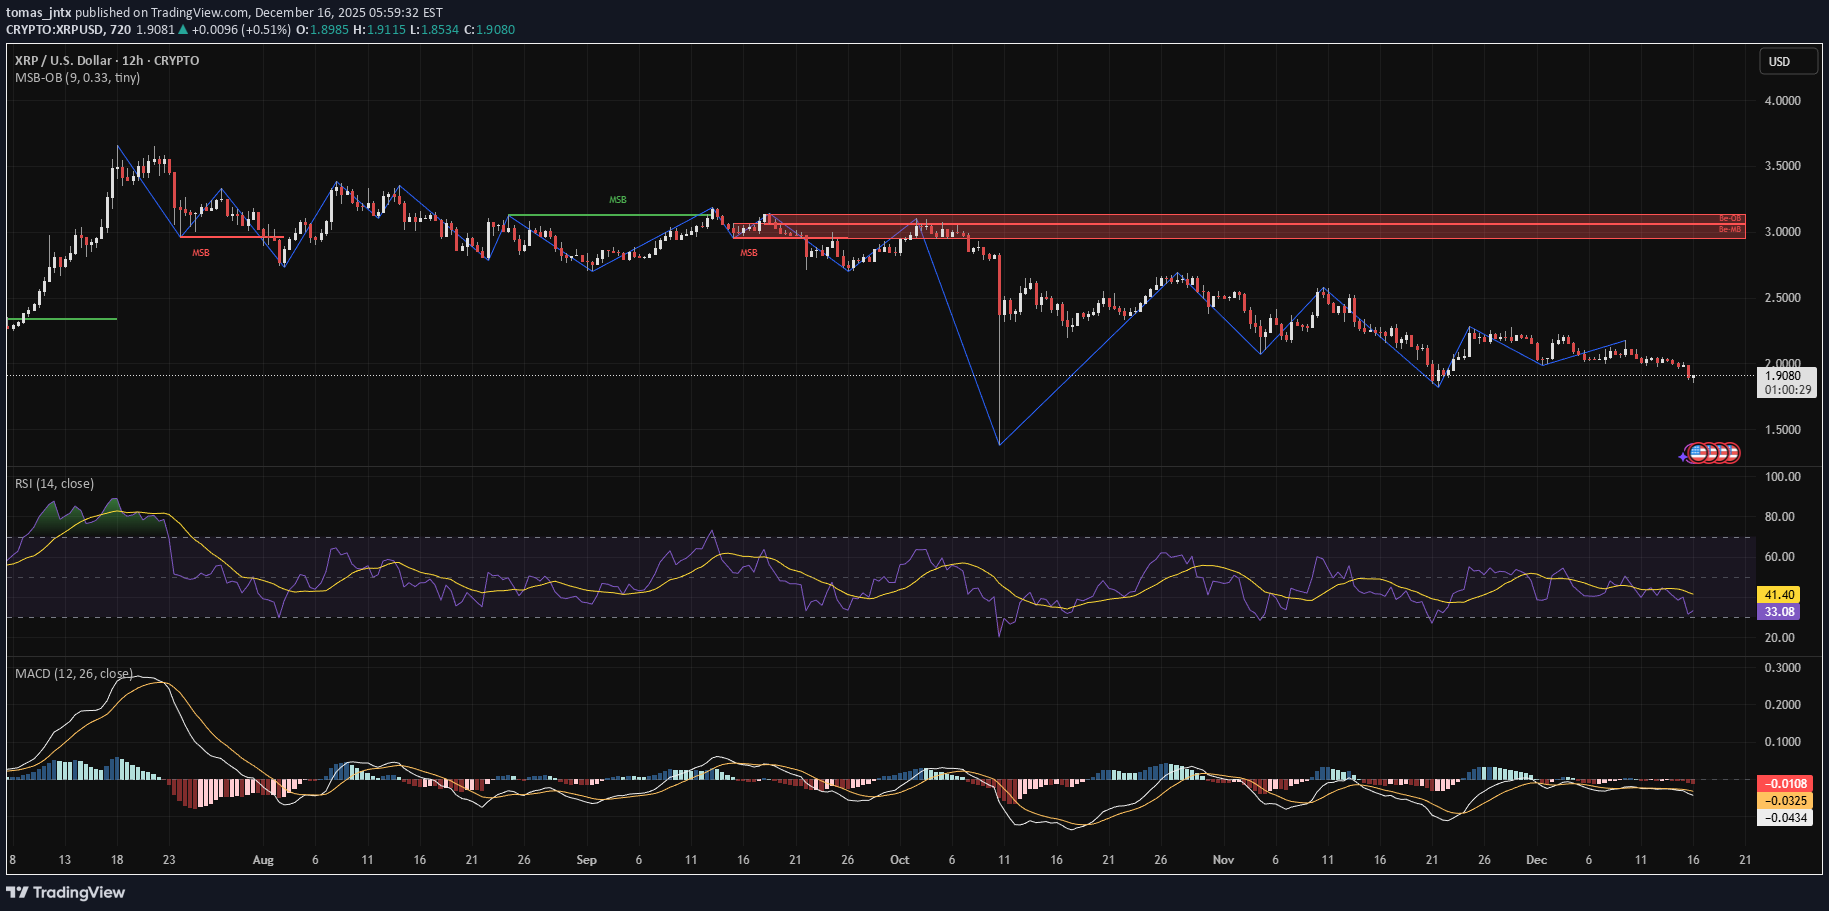Screen dimensions: 1829x911
Task: Click the Oct label on the time axis
Action: coord(899,860)
